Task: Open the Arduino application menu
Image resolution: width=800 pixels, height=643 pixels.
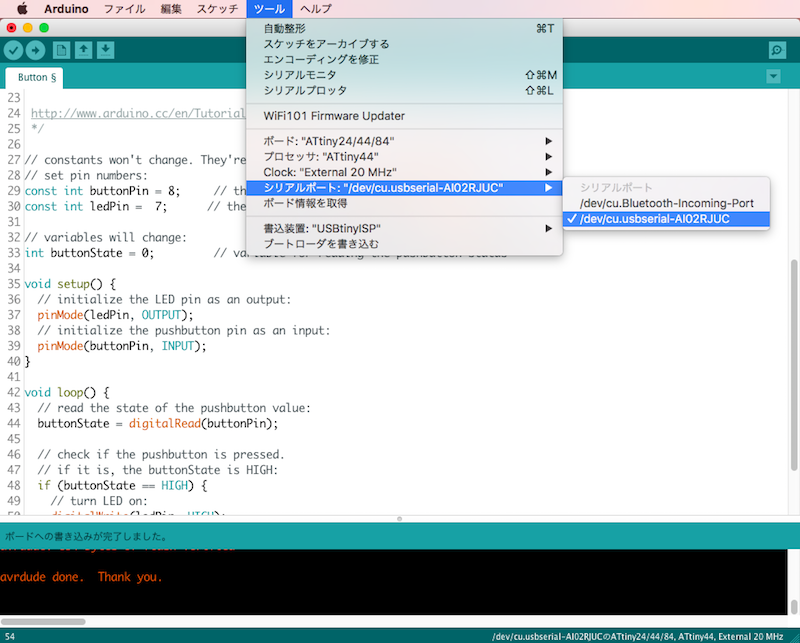Action: 66,9
